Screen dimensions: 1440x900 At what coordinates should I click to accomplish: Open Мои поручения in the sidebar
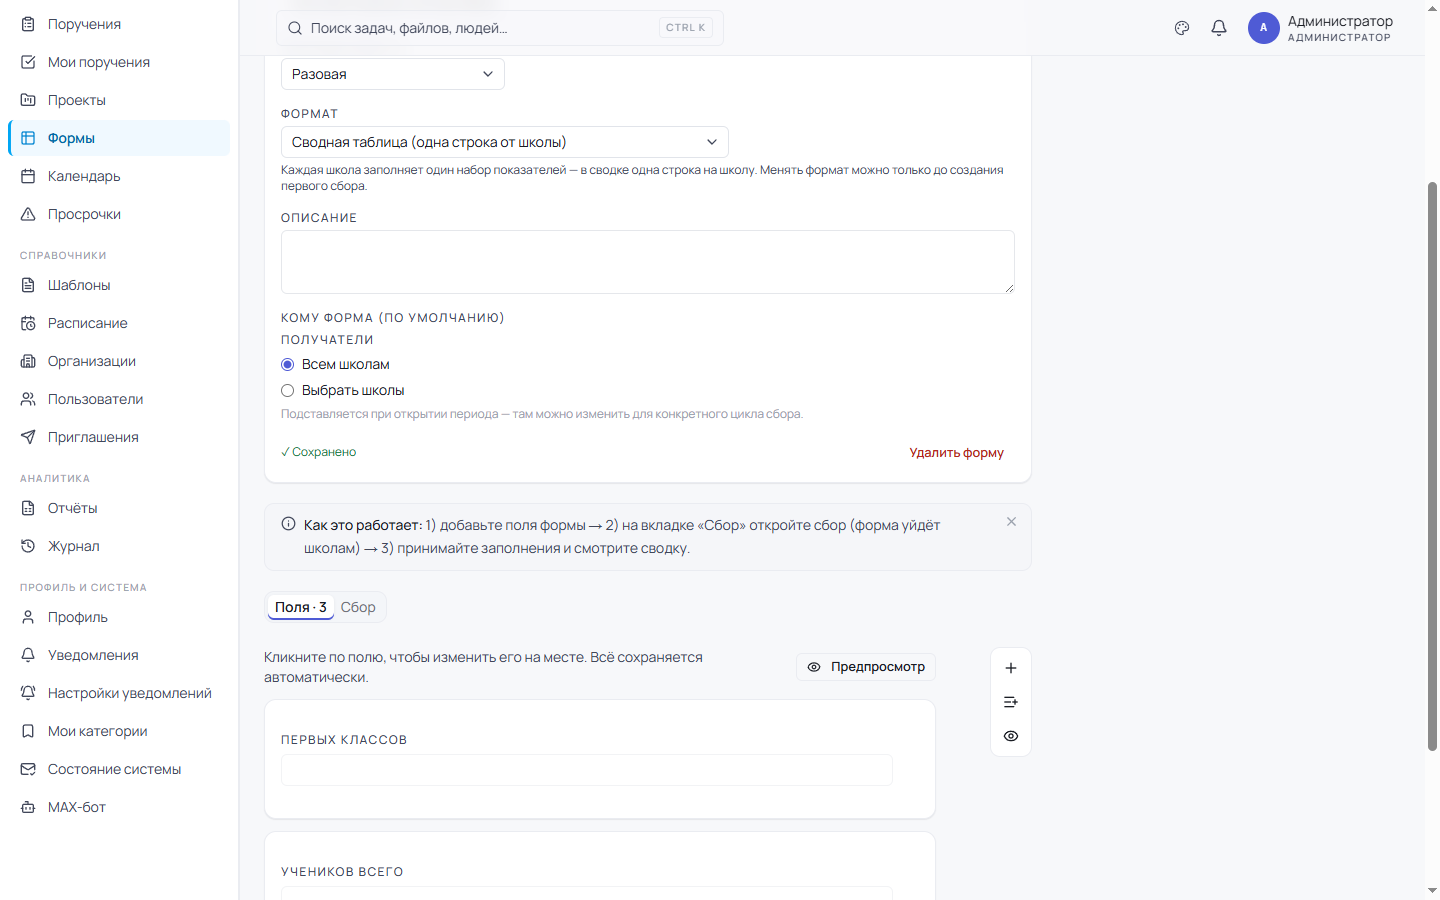click(x=119, y=62)
